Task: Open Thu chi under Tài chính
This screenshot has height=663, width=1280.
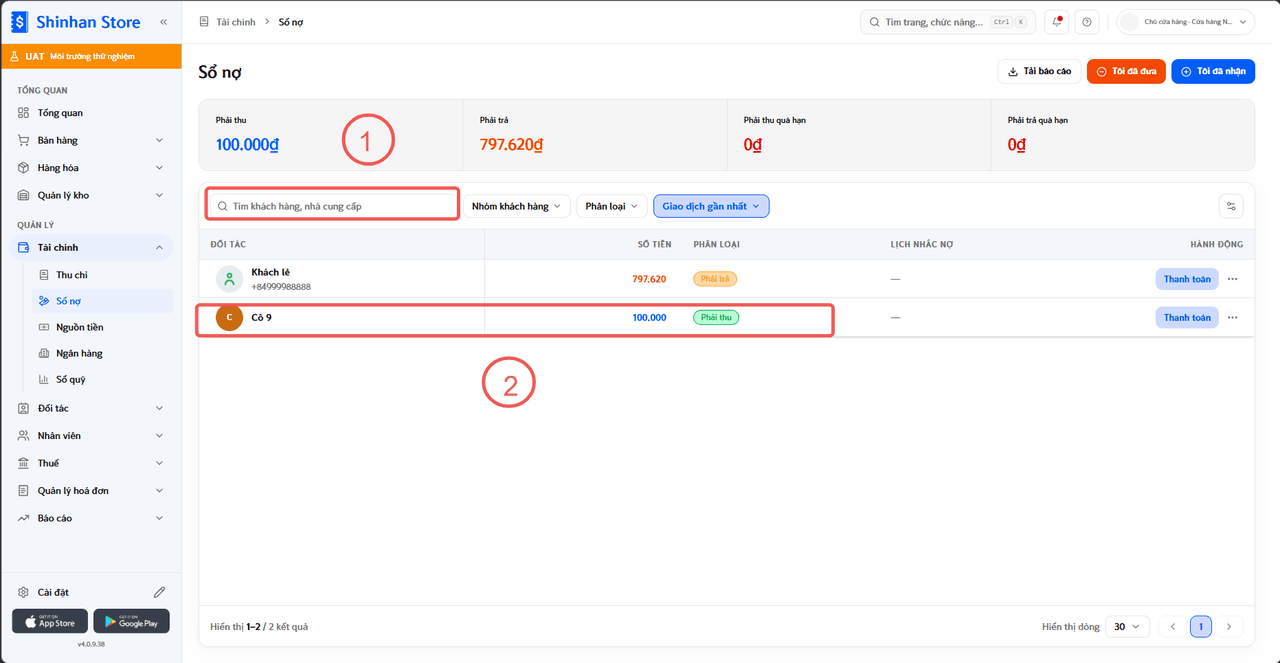Action: [101, 275]
